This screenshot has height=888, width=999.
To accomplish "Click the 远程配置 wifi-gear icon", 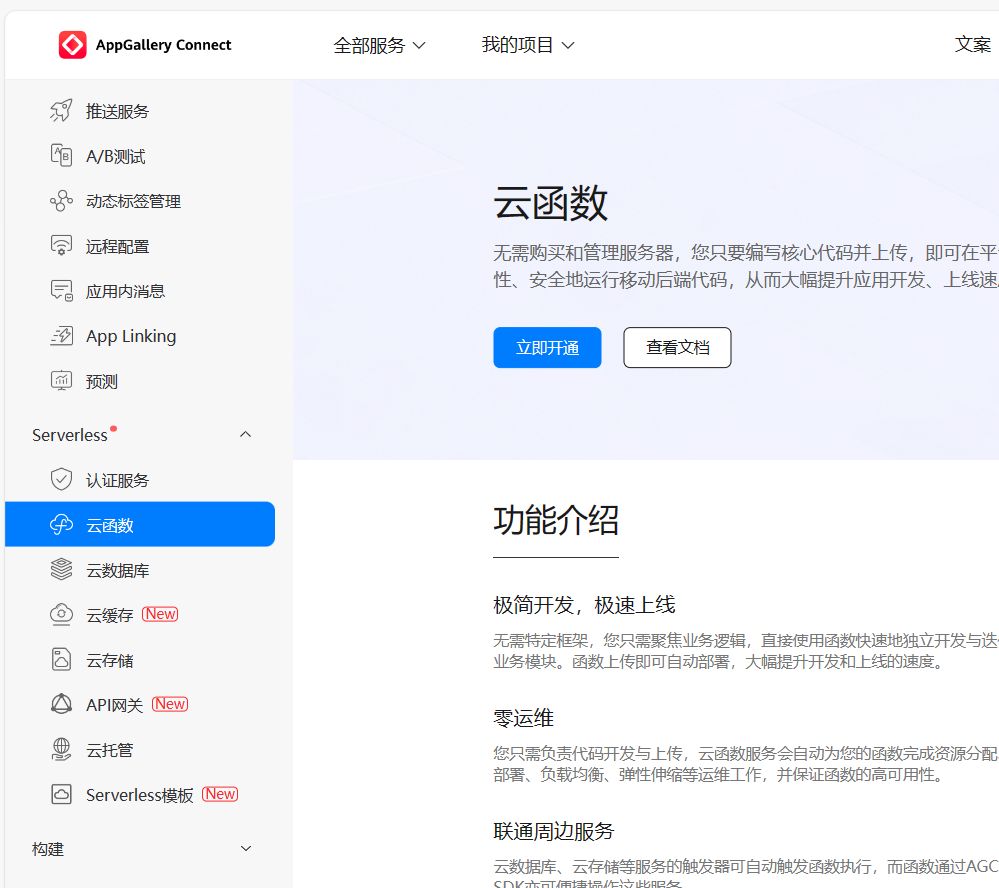I will tap(61, 246).
